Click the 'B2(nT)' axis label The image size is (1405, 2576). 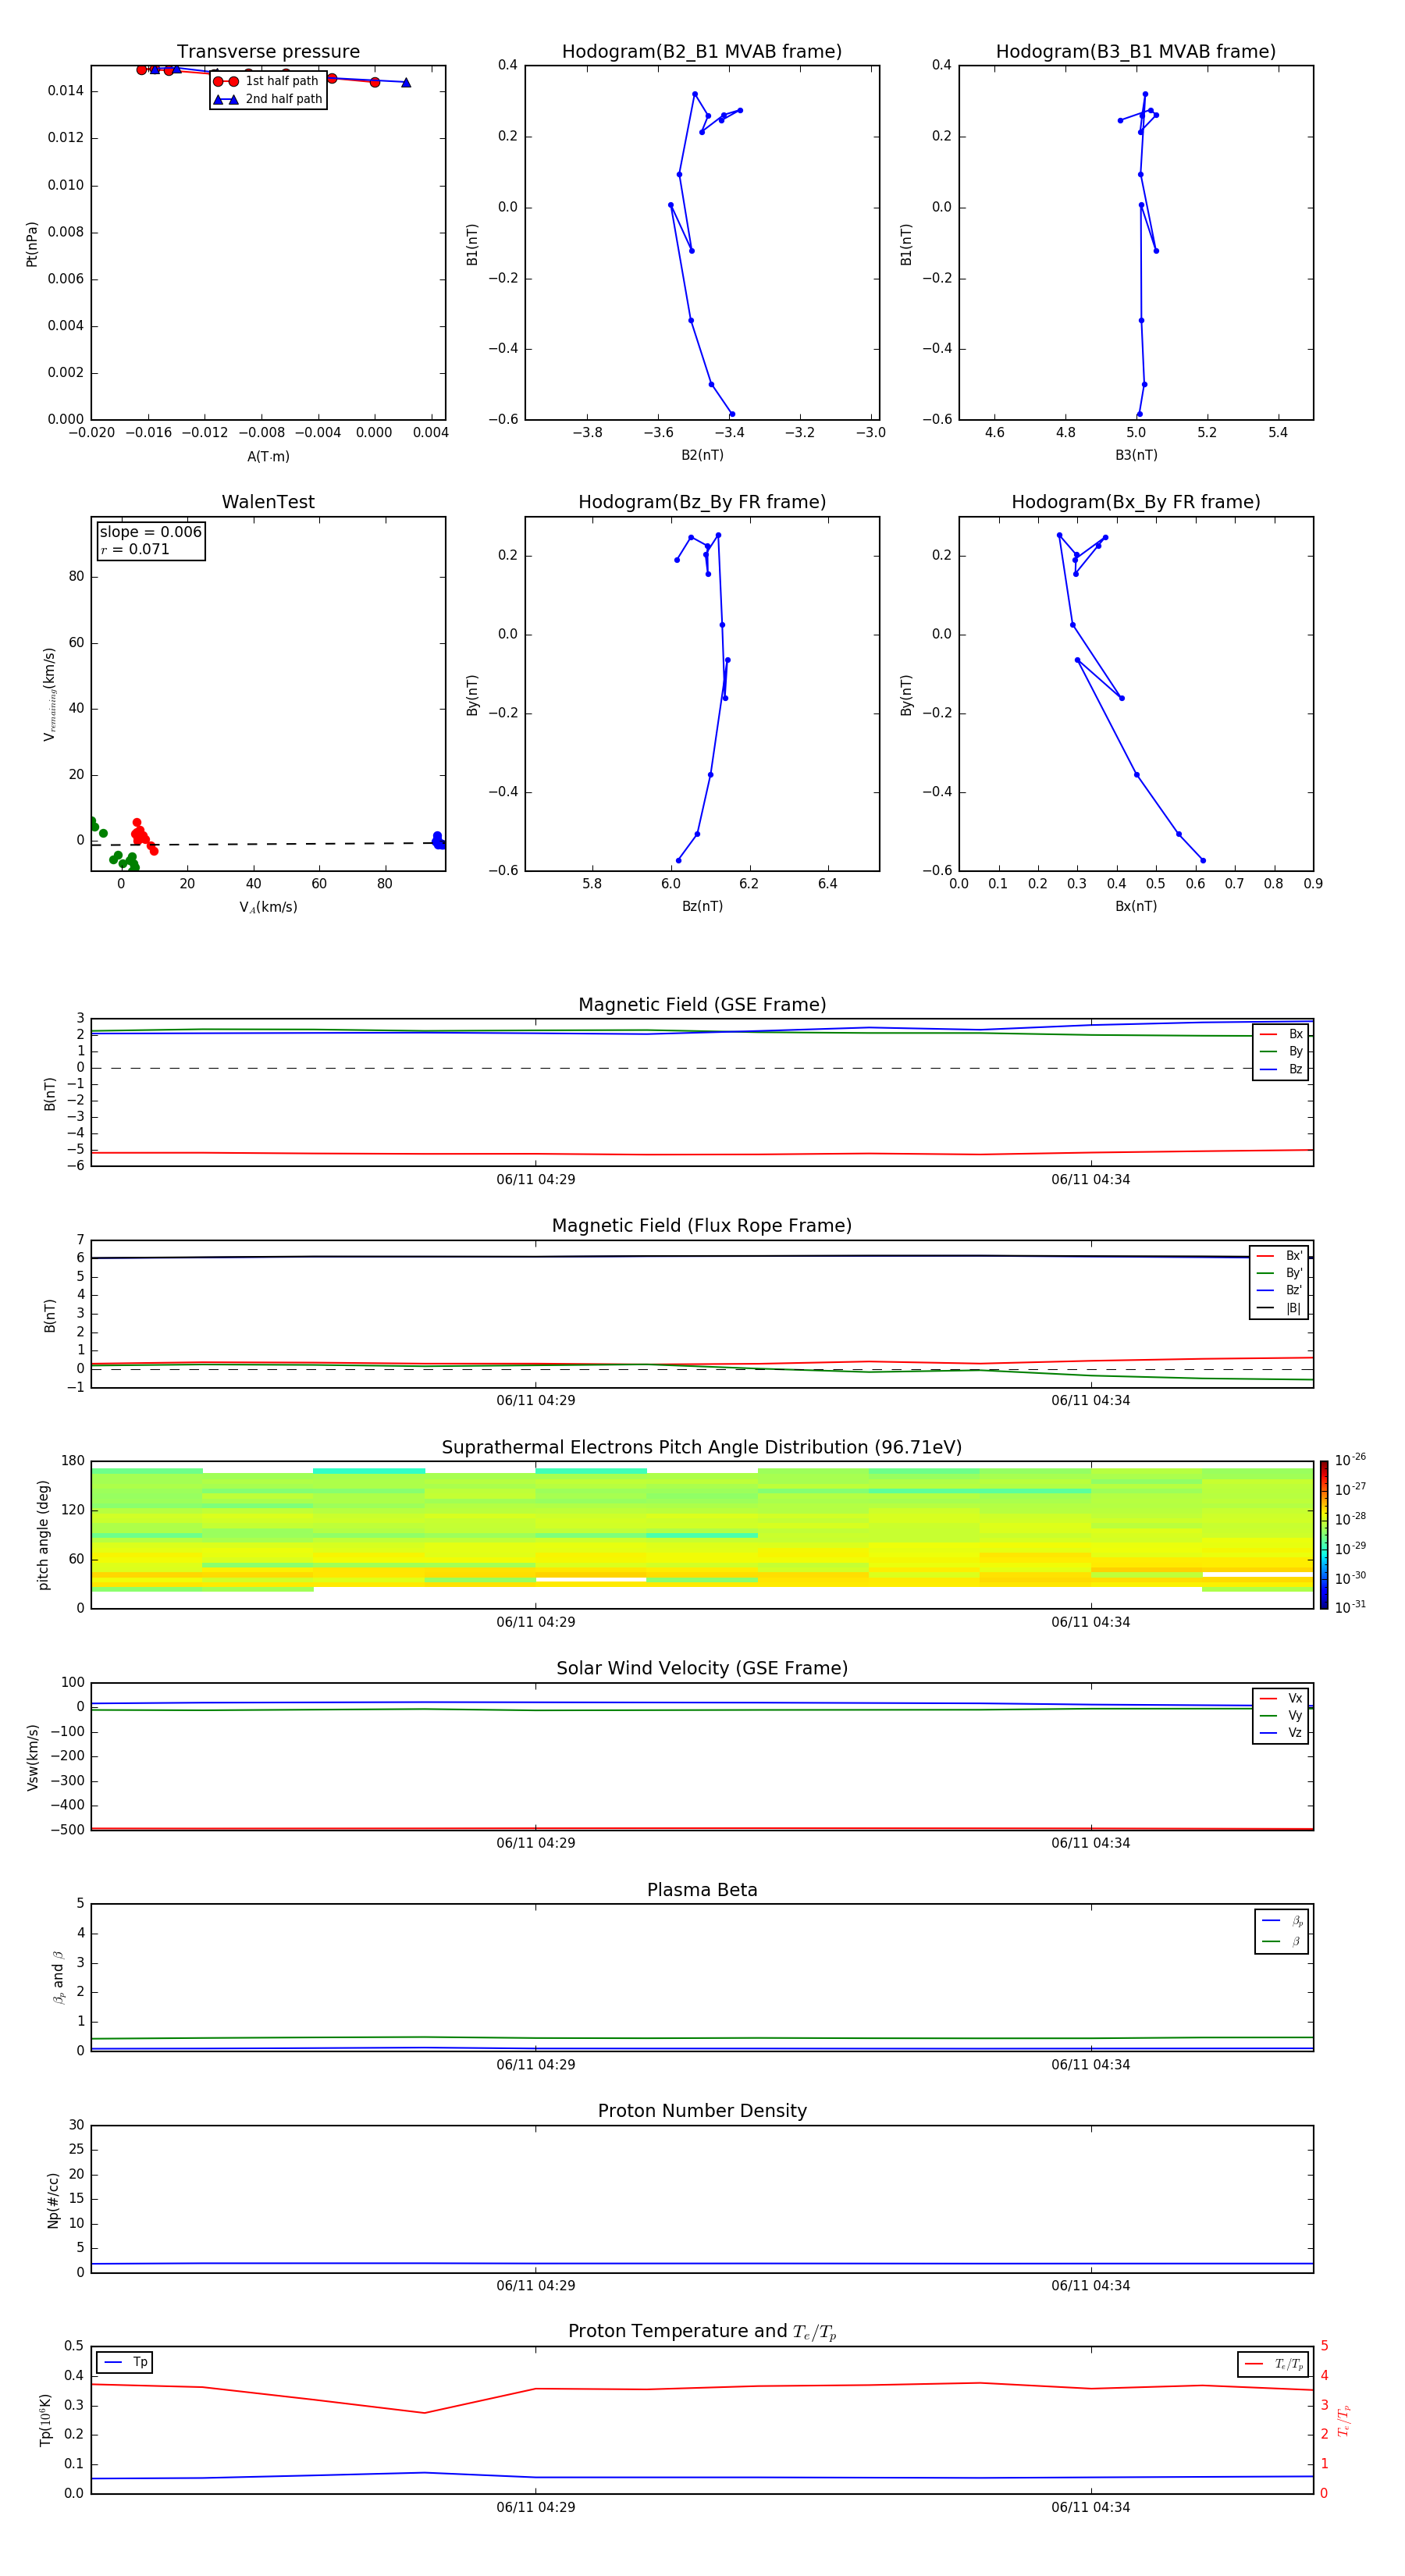[702, 455]
